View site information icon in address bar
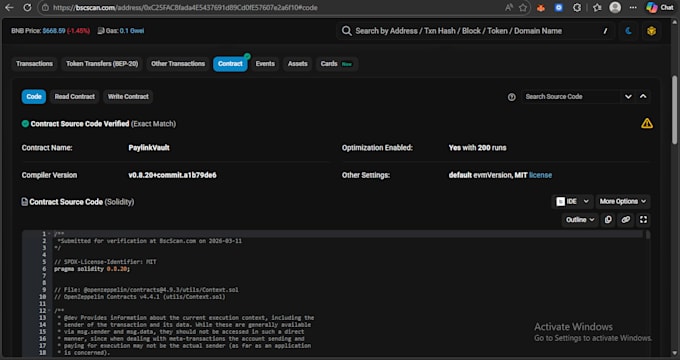680x360 pixels. coord(45,7)
